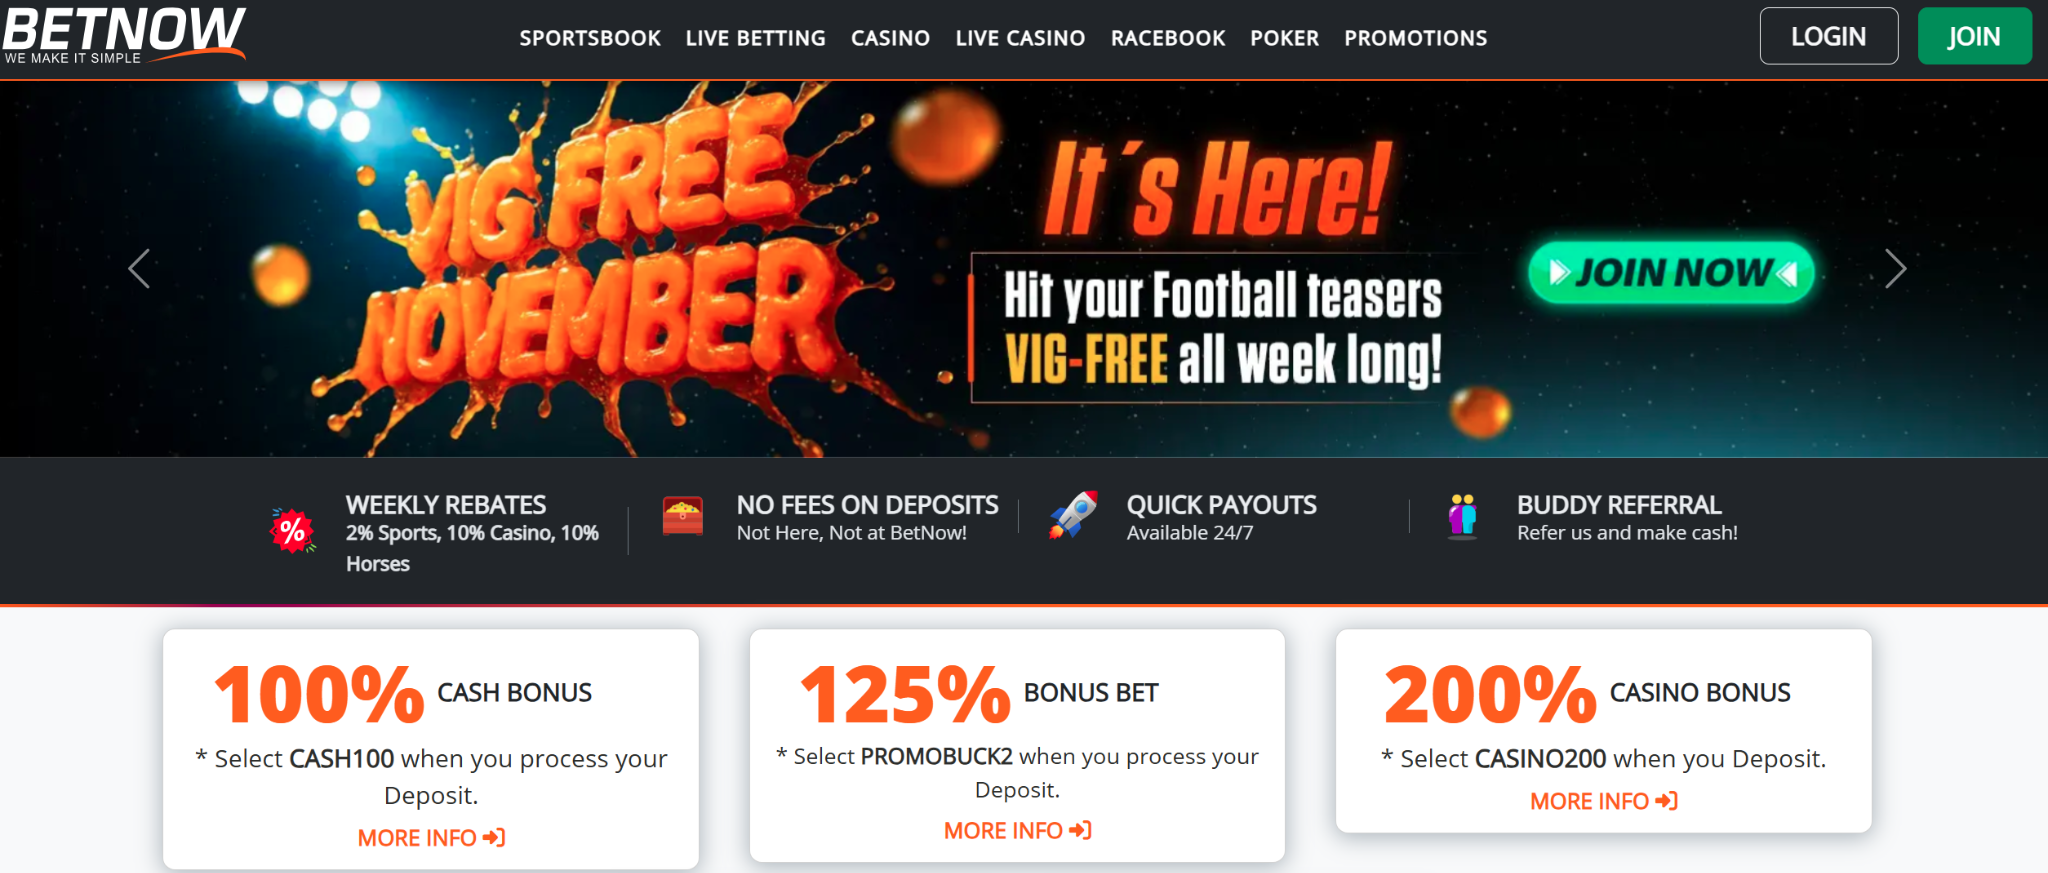Click the weekly rebates percent badge icon
The width and height of the screenshot is (2048, 873).
coord(293,530)
